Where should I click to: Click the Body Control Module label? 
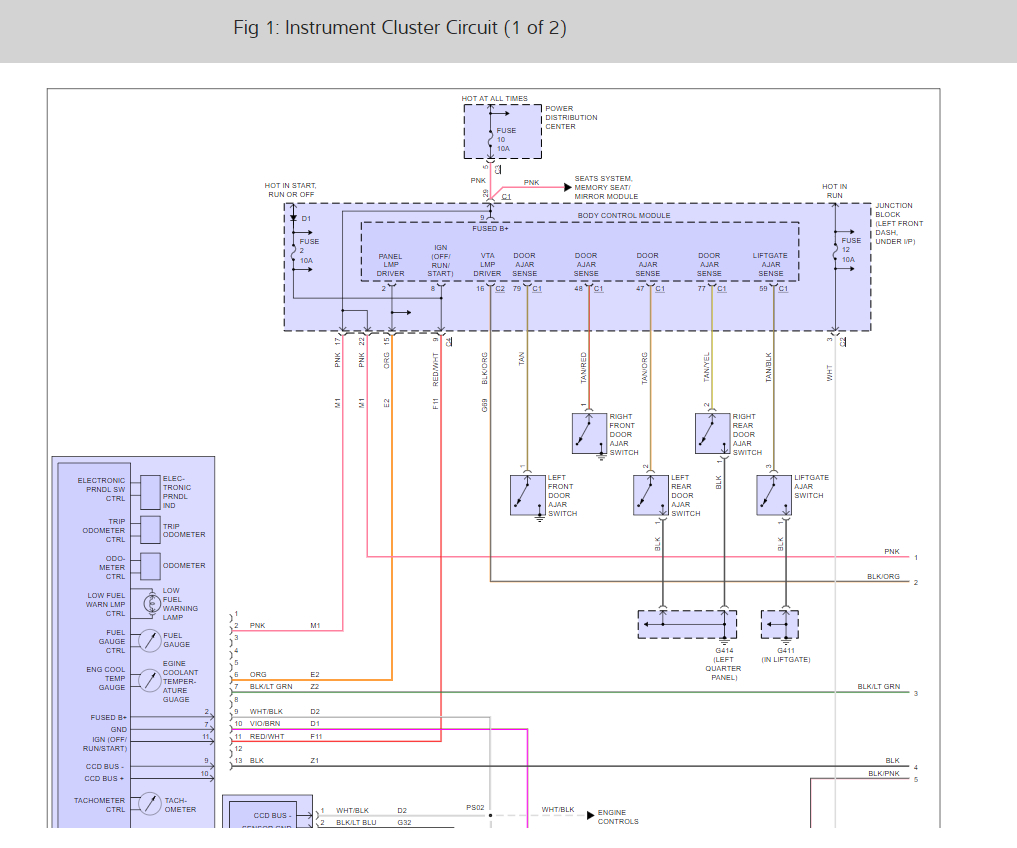624,215
